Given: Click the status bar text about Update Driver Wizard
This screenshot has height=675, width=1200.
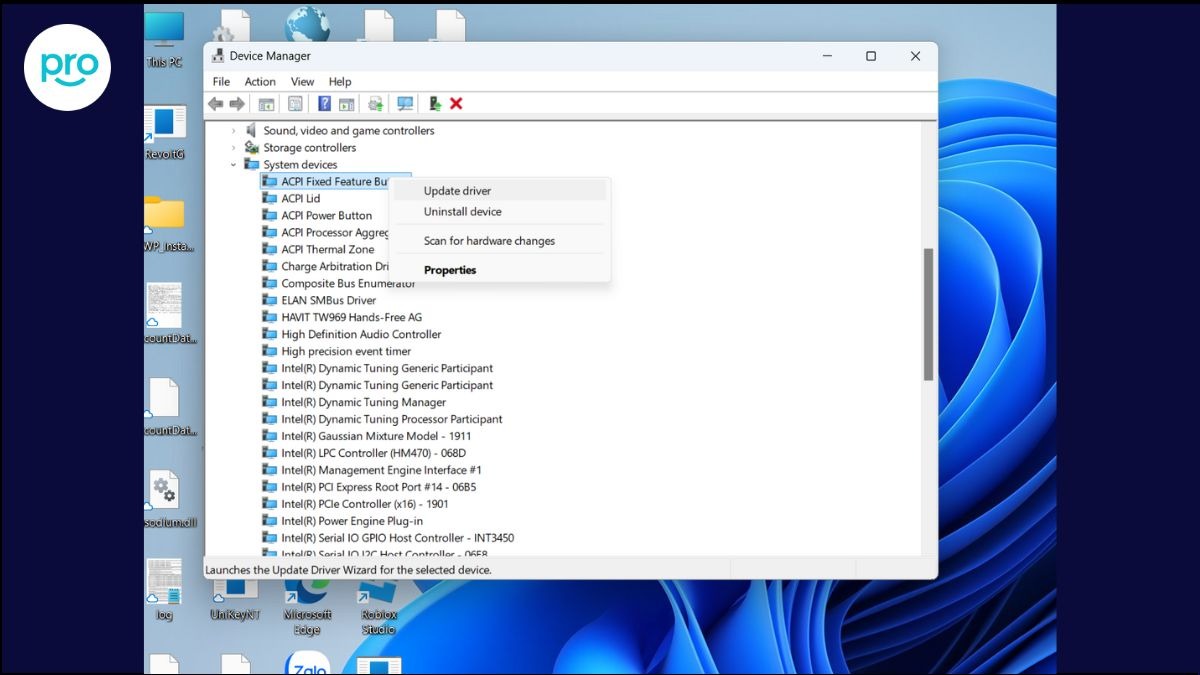Looking at the screenshot, I should [x=348, y=570].
